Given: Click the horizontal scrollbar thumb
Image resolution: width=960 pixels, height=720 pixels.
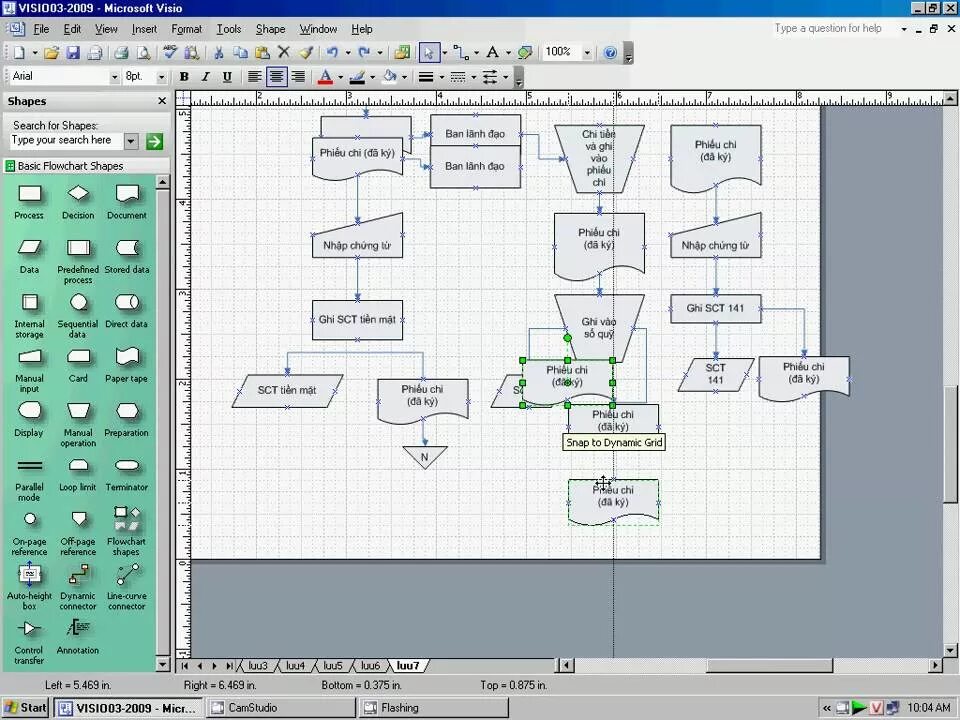Looking at the screenshot, I should pyautogui.click(x=770, y=666).
